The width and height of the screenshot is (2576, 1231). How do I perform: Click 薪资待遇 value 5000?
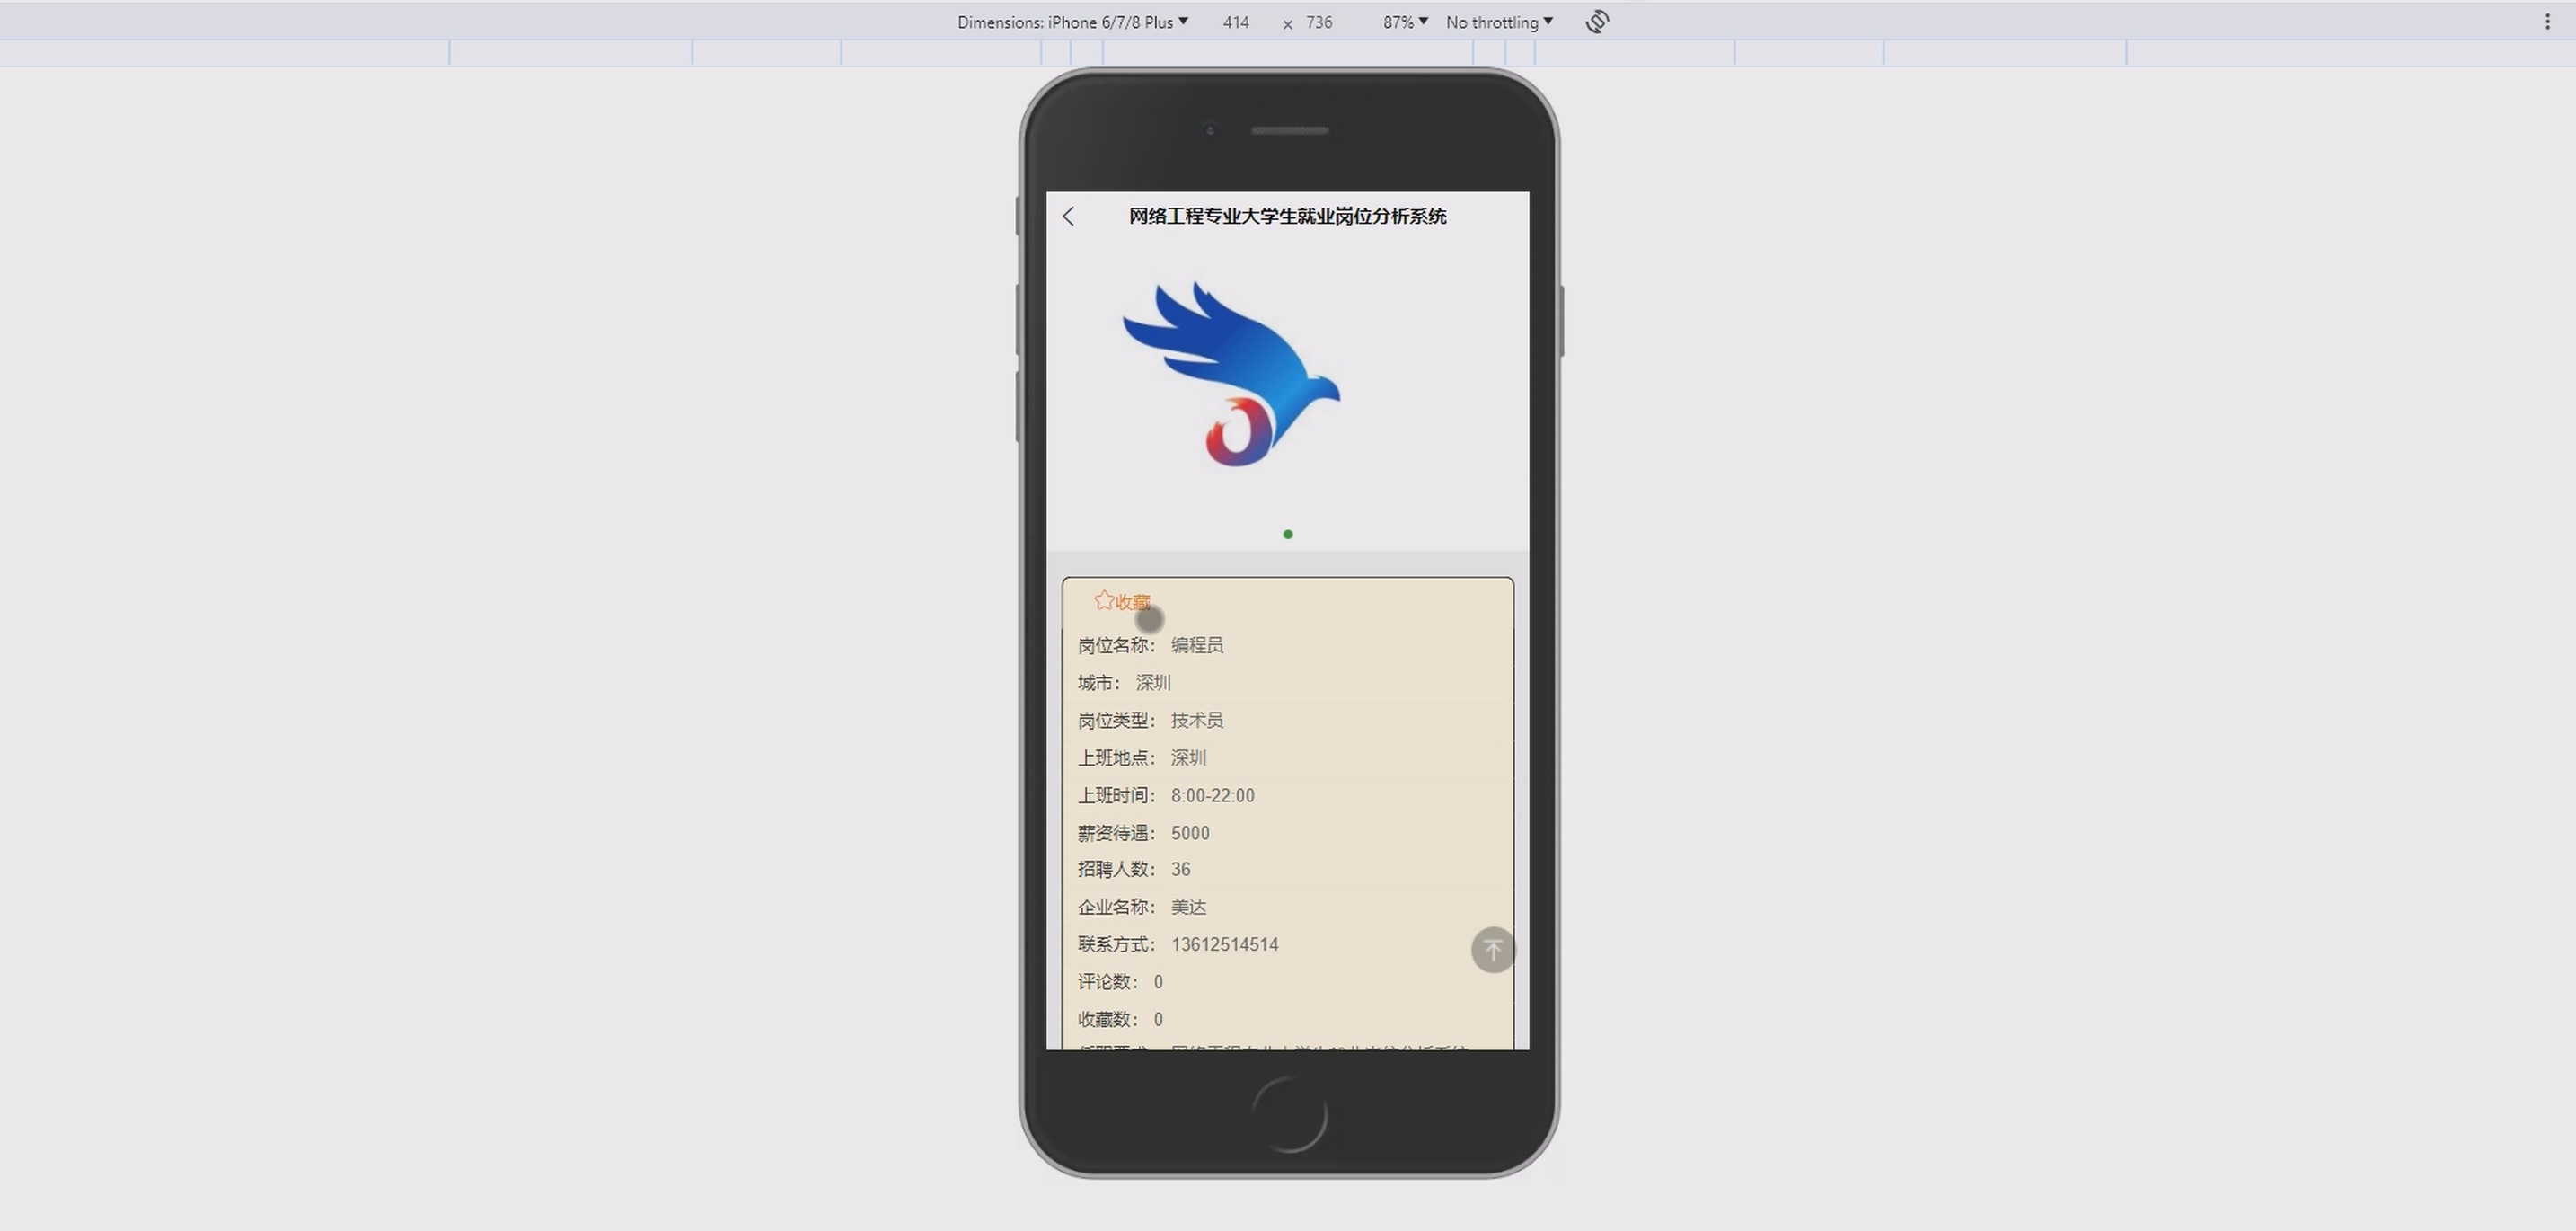click(x=1190, y=833)
